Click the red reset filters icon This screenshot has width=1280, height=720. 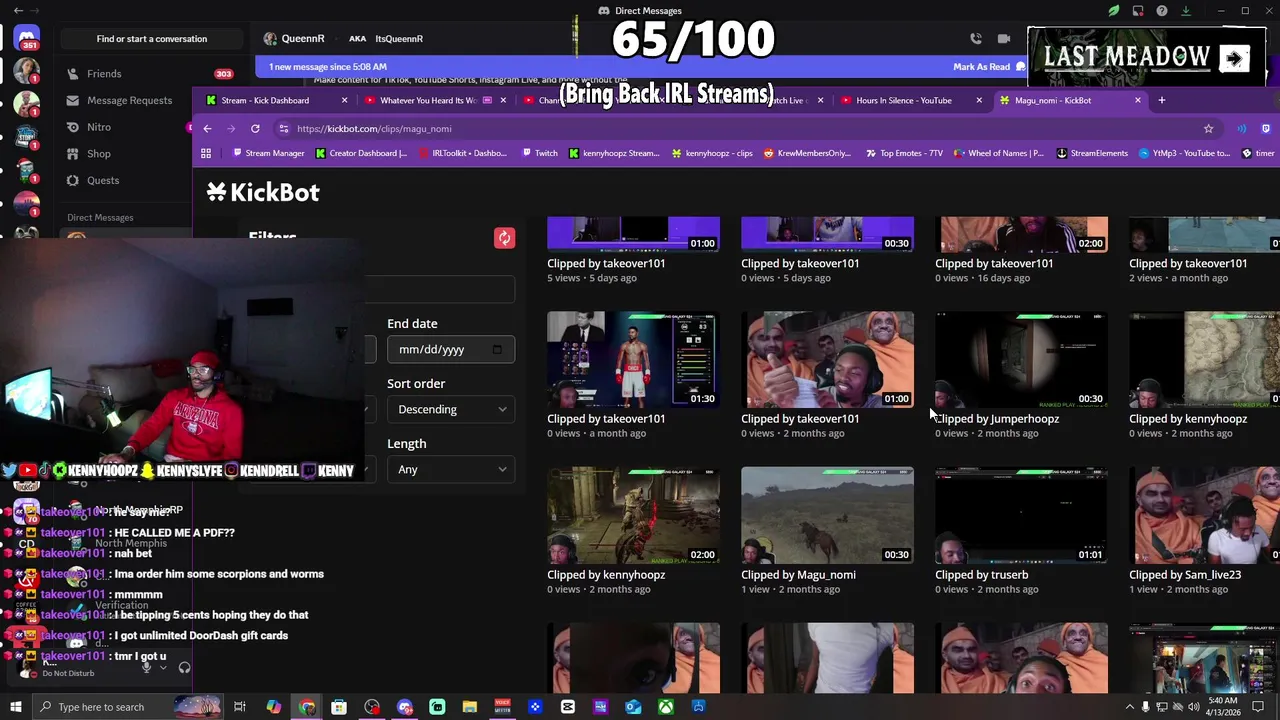pyautogui.click(x=504, y=238)
